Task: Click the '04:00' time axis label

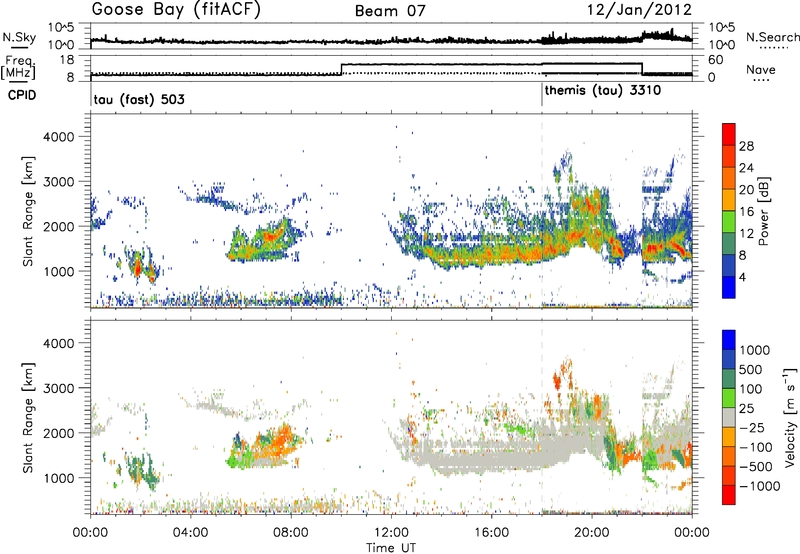Action: tap(190, 533)
